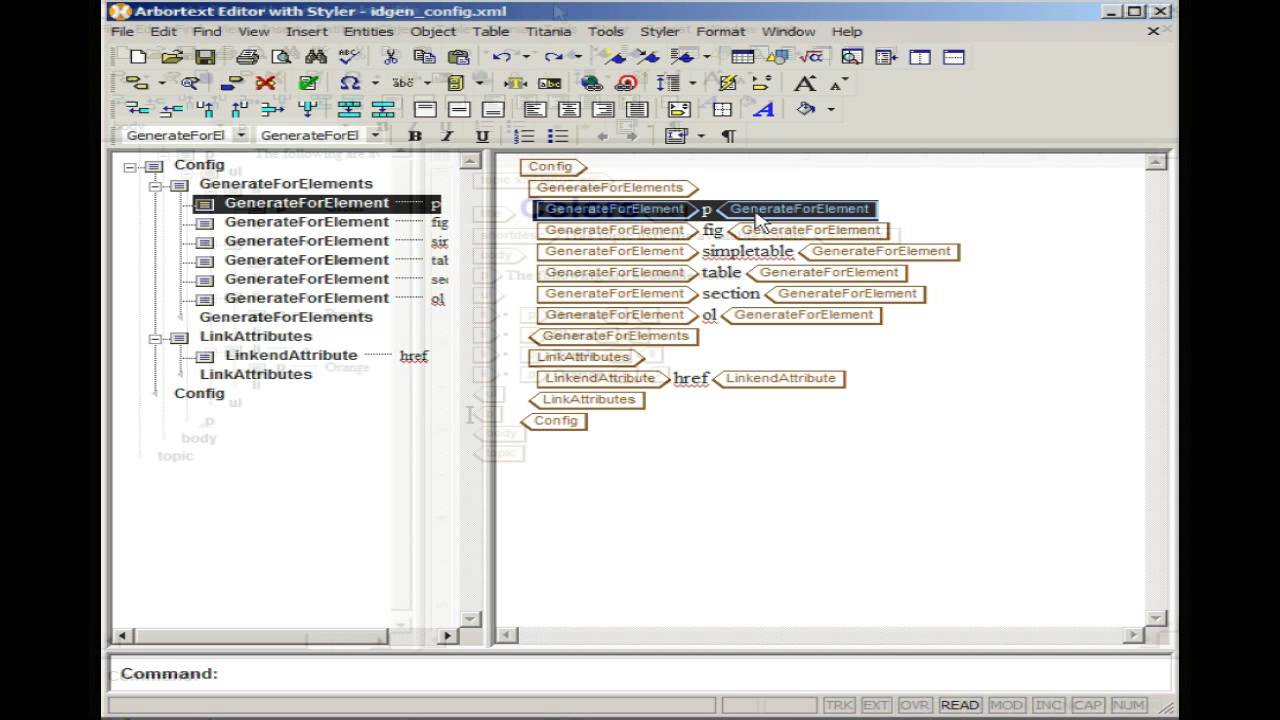Open the Undo history dropdown arrow
Screen dimensions: 1280x720
[x=526, y=57]
